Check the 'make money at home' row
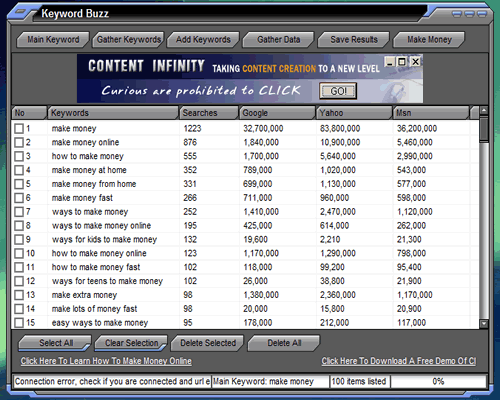Screen dimensions: 500x400 point(19,170)
